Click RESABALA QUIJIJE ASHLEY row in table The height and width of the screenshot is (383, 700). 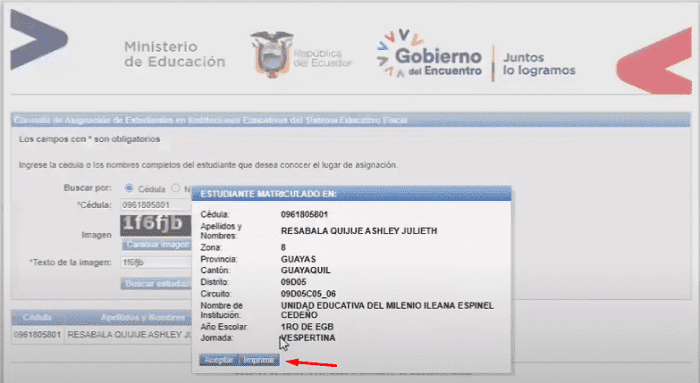[x=129, y=335]
